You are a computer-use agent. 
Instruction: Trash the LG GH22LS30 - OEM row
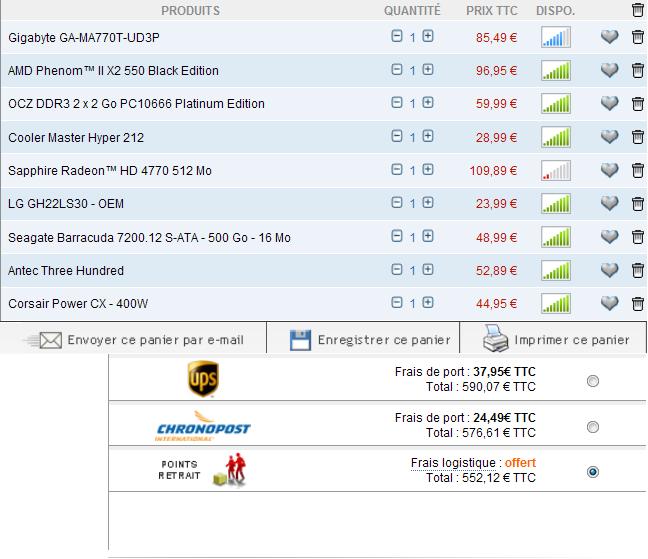click(x=638, y=203)
